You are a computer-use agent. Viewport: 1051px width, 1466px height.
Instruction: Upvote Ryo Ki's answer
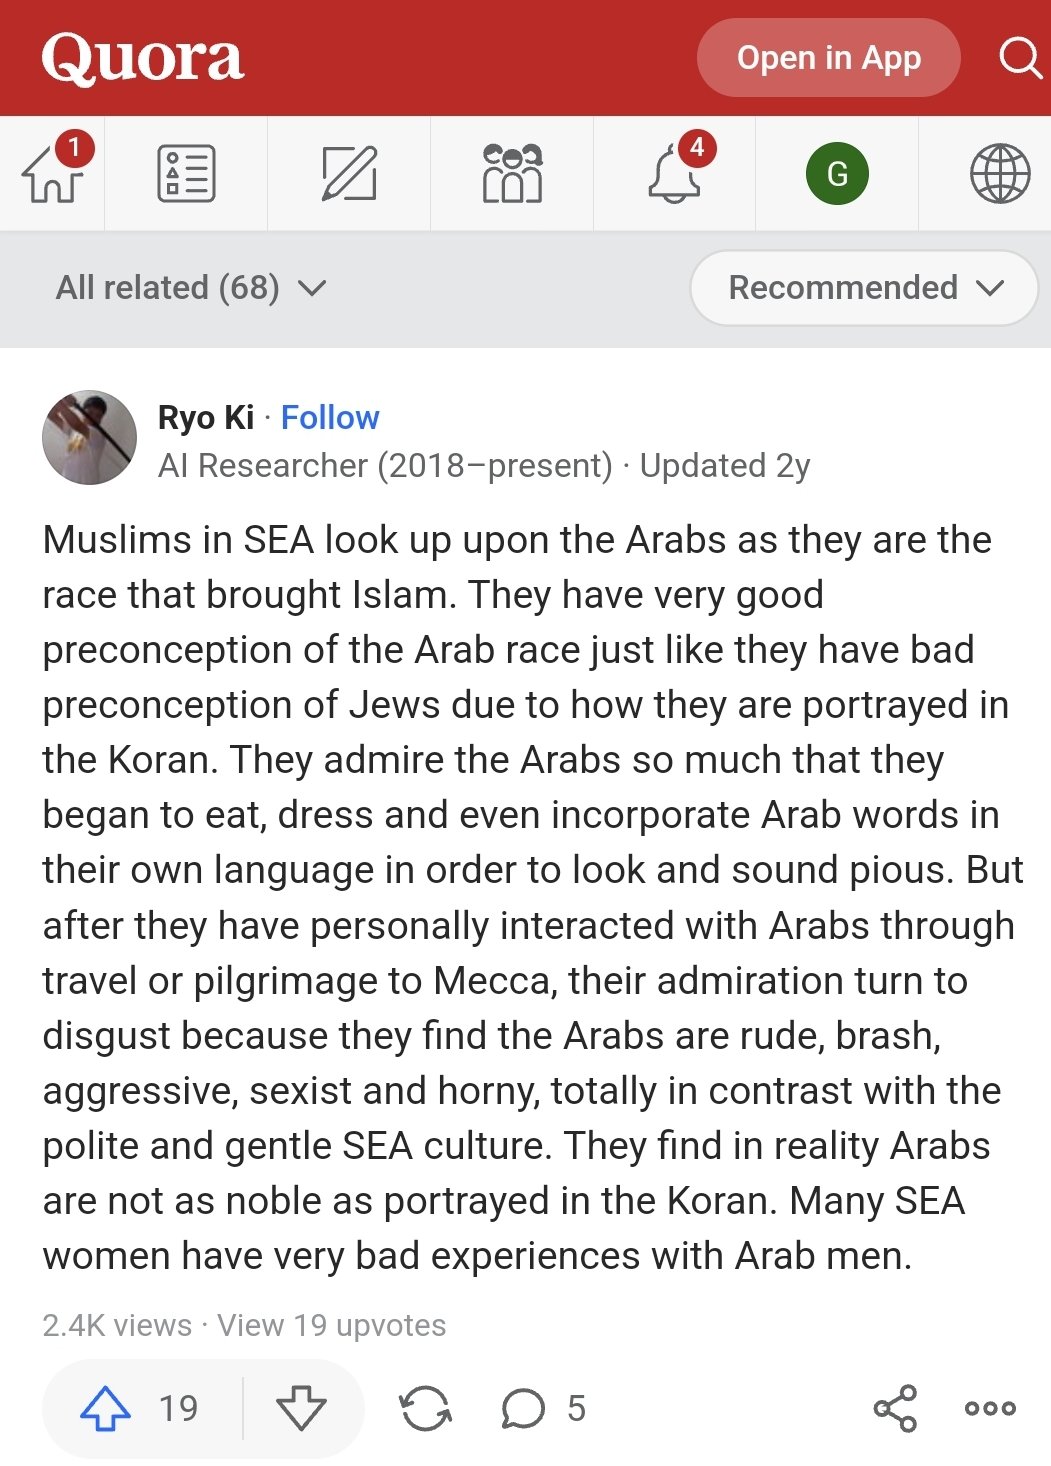coord(142,1408)
